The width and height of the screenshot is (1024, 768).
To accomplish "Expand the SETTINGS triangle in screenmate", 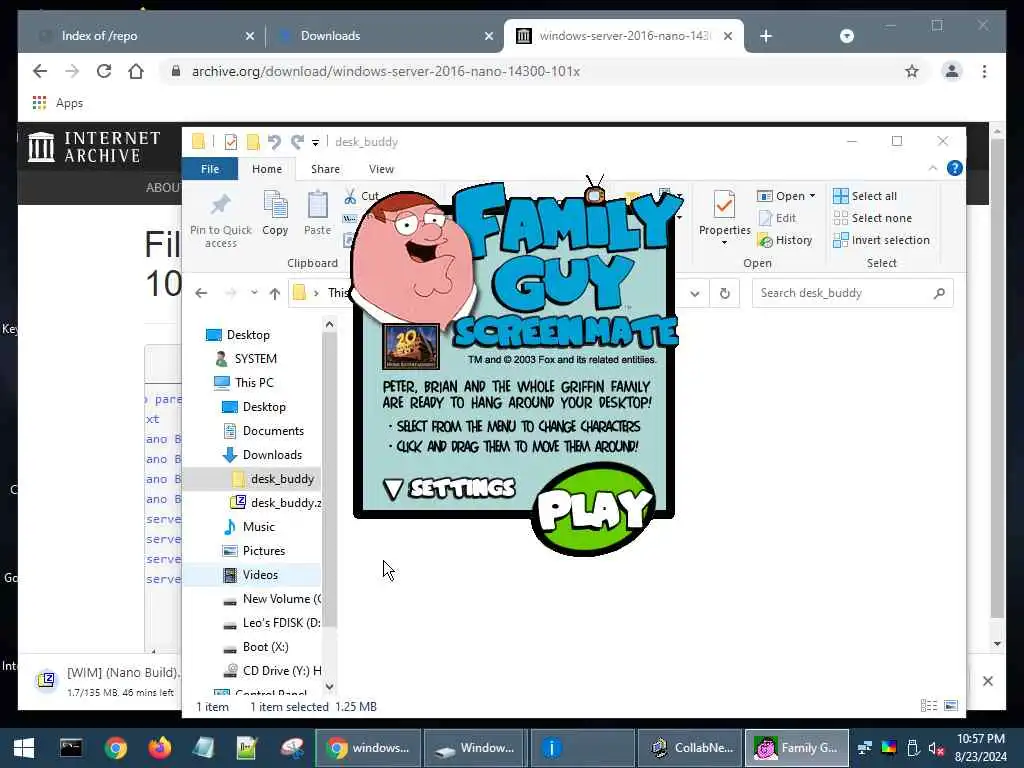I will [x=393, y=489].
